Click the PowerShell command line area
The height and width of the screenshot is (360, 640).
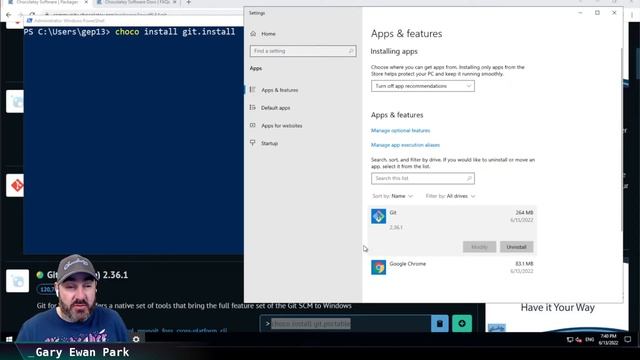[x=129, y=32]
